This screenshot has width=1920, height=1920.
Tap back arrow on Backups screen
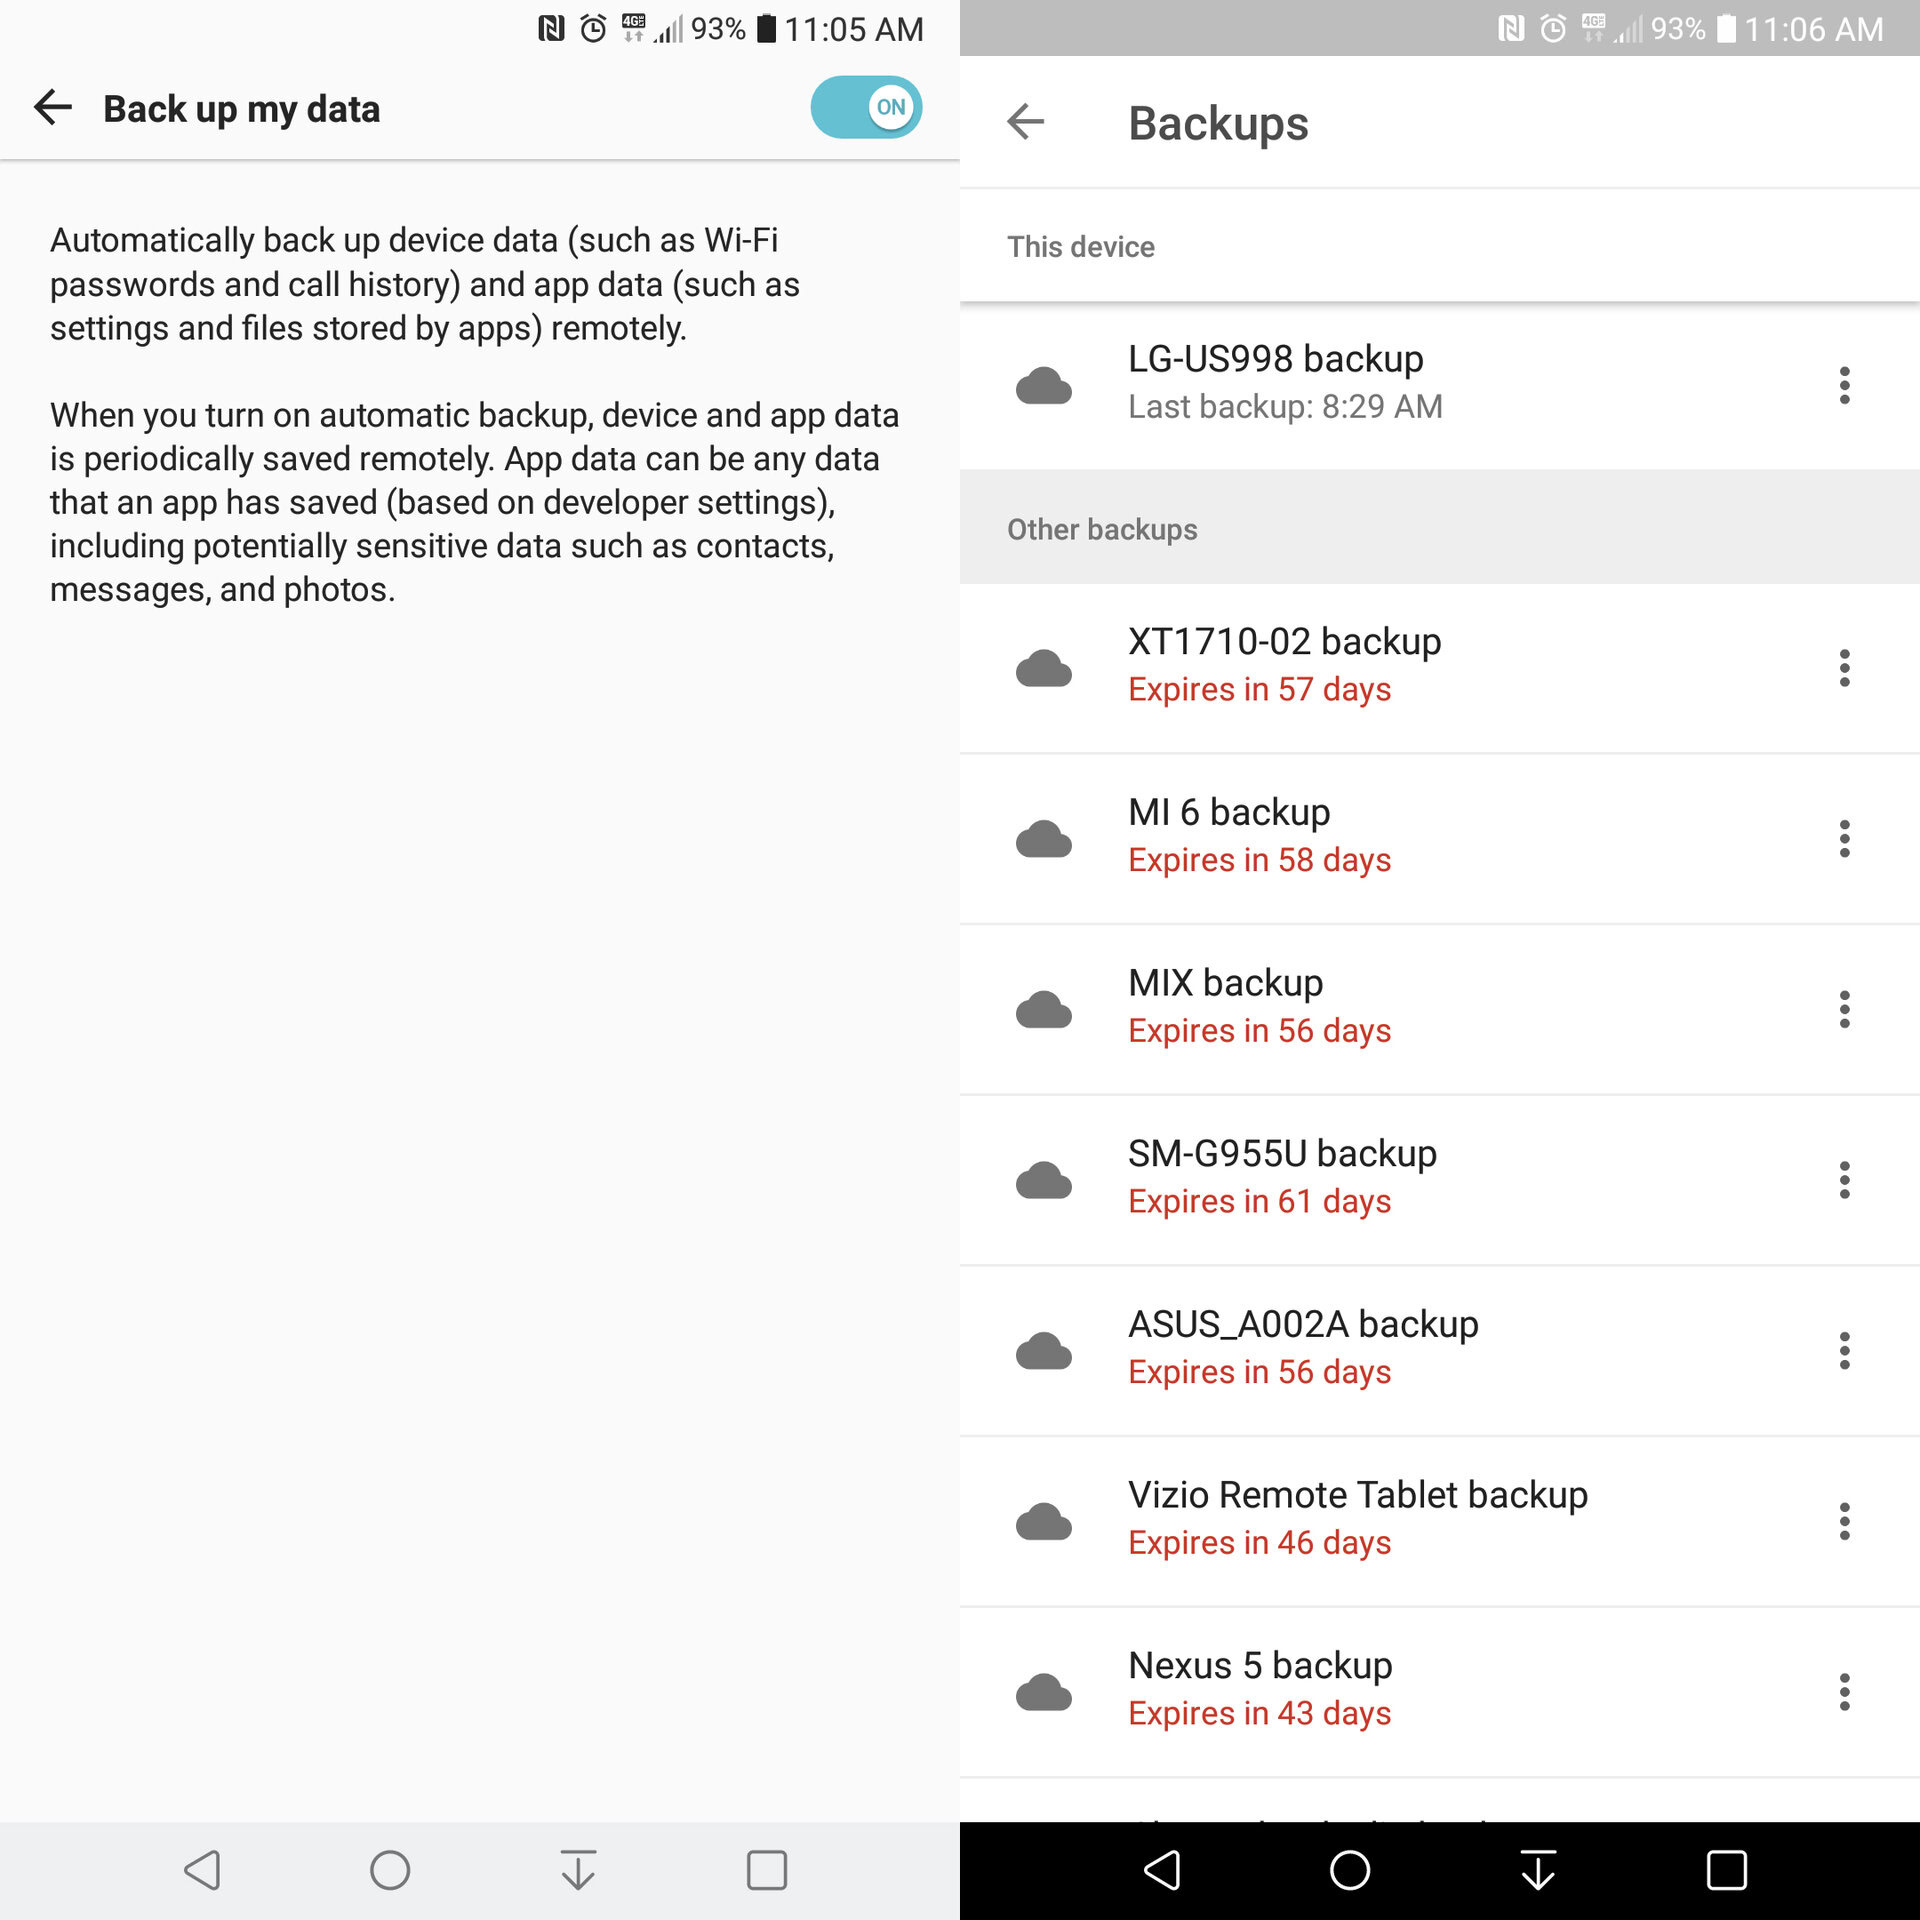(1025, 122)
